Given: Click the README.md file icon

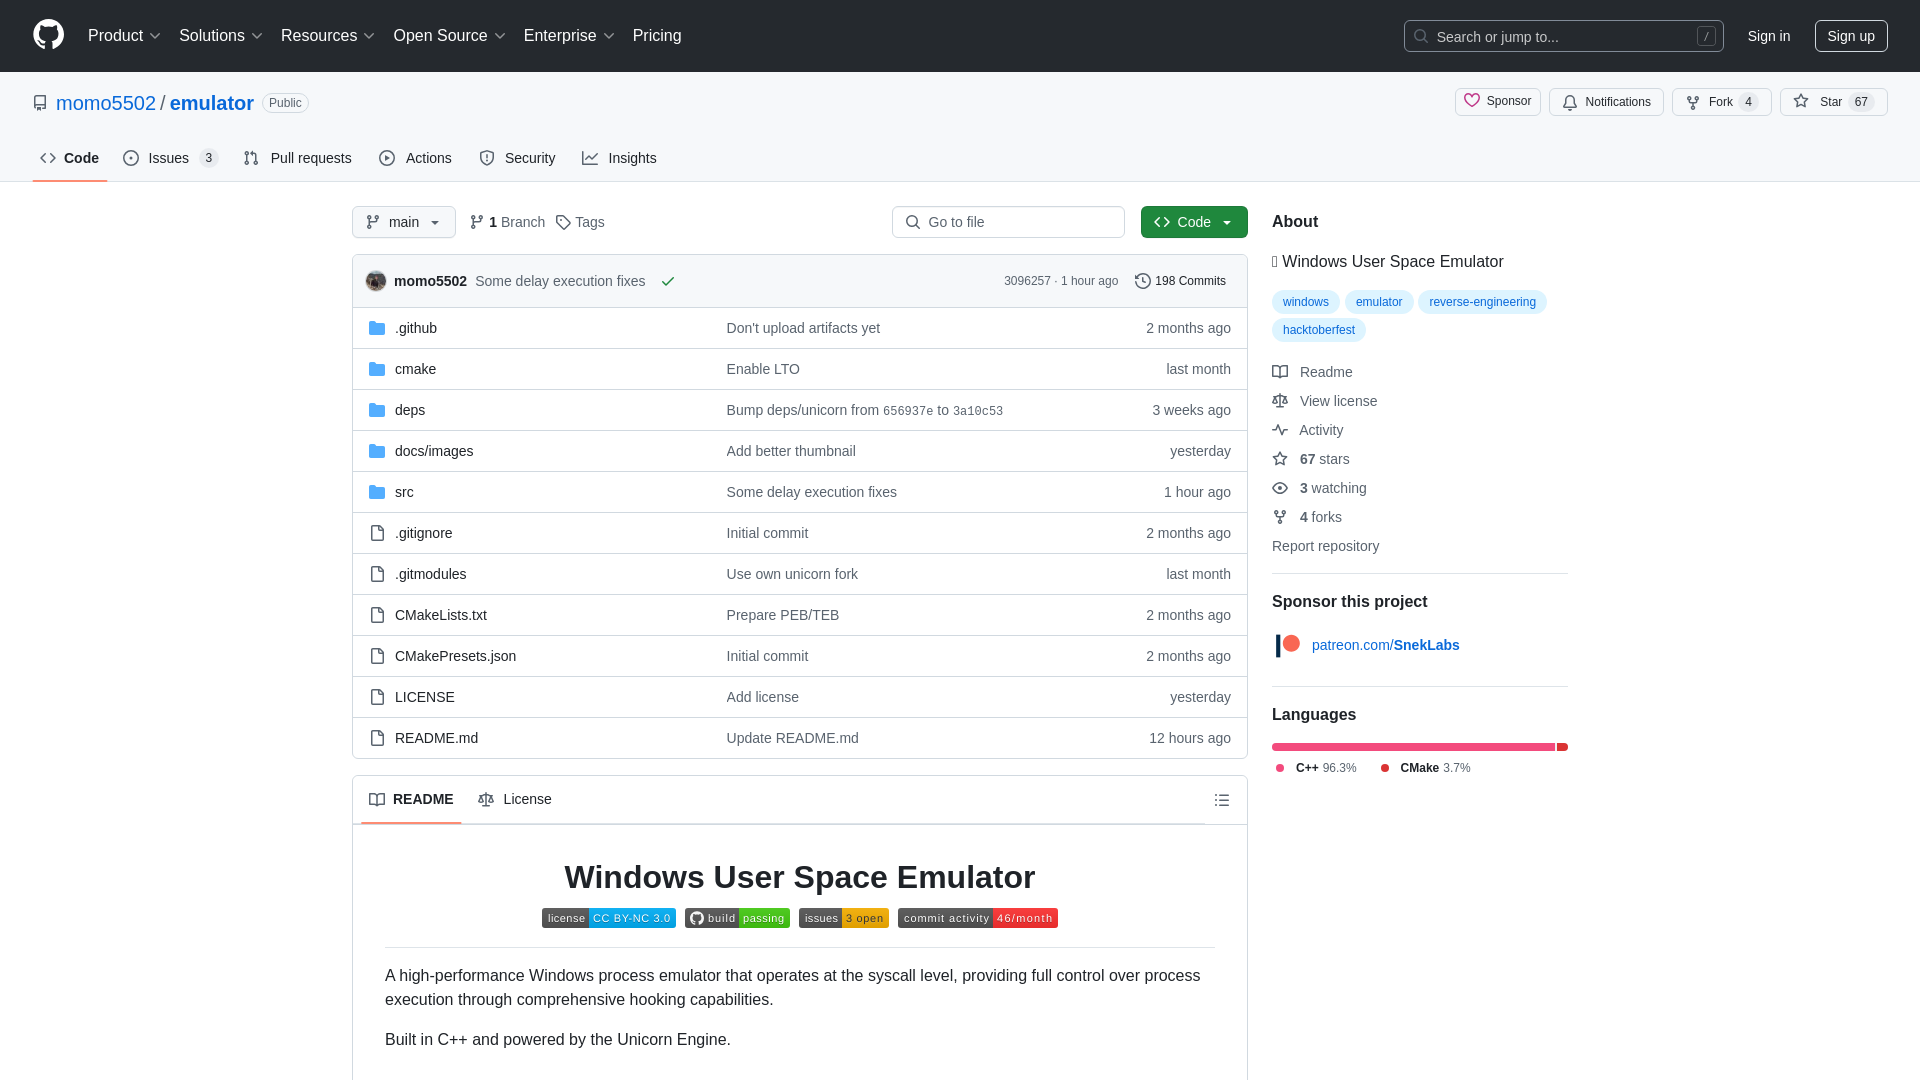Looking at the screenshot, I should coord(377,738).
